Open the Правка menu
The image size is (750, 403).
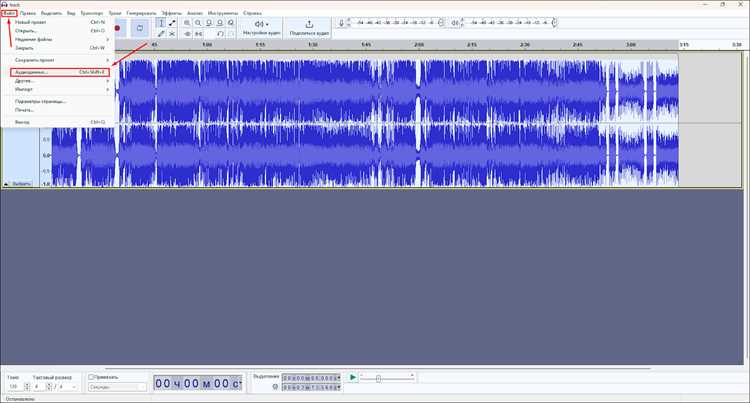point(28,13)
